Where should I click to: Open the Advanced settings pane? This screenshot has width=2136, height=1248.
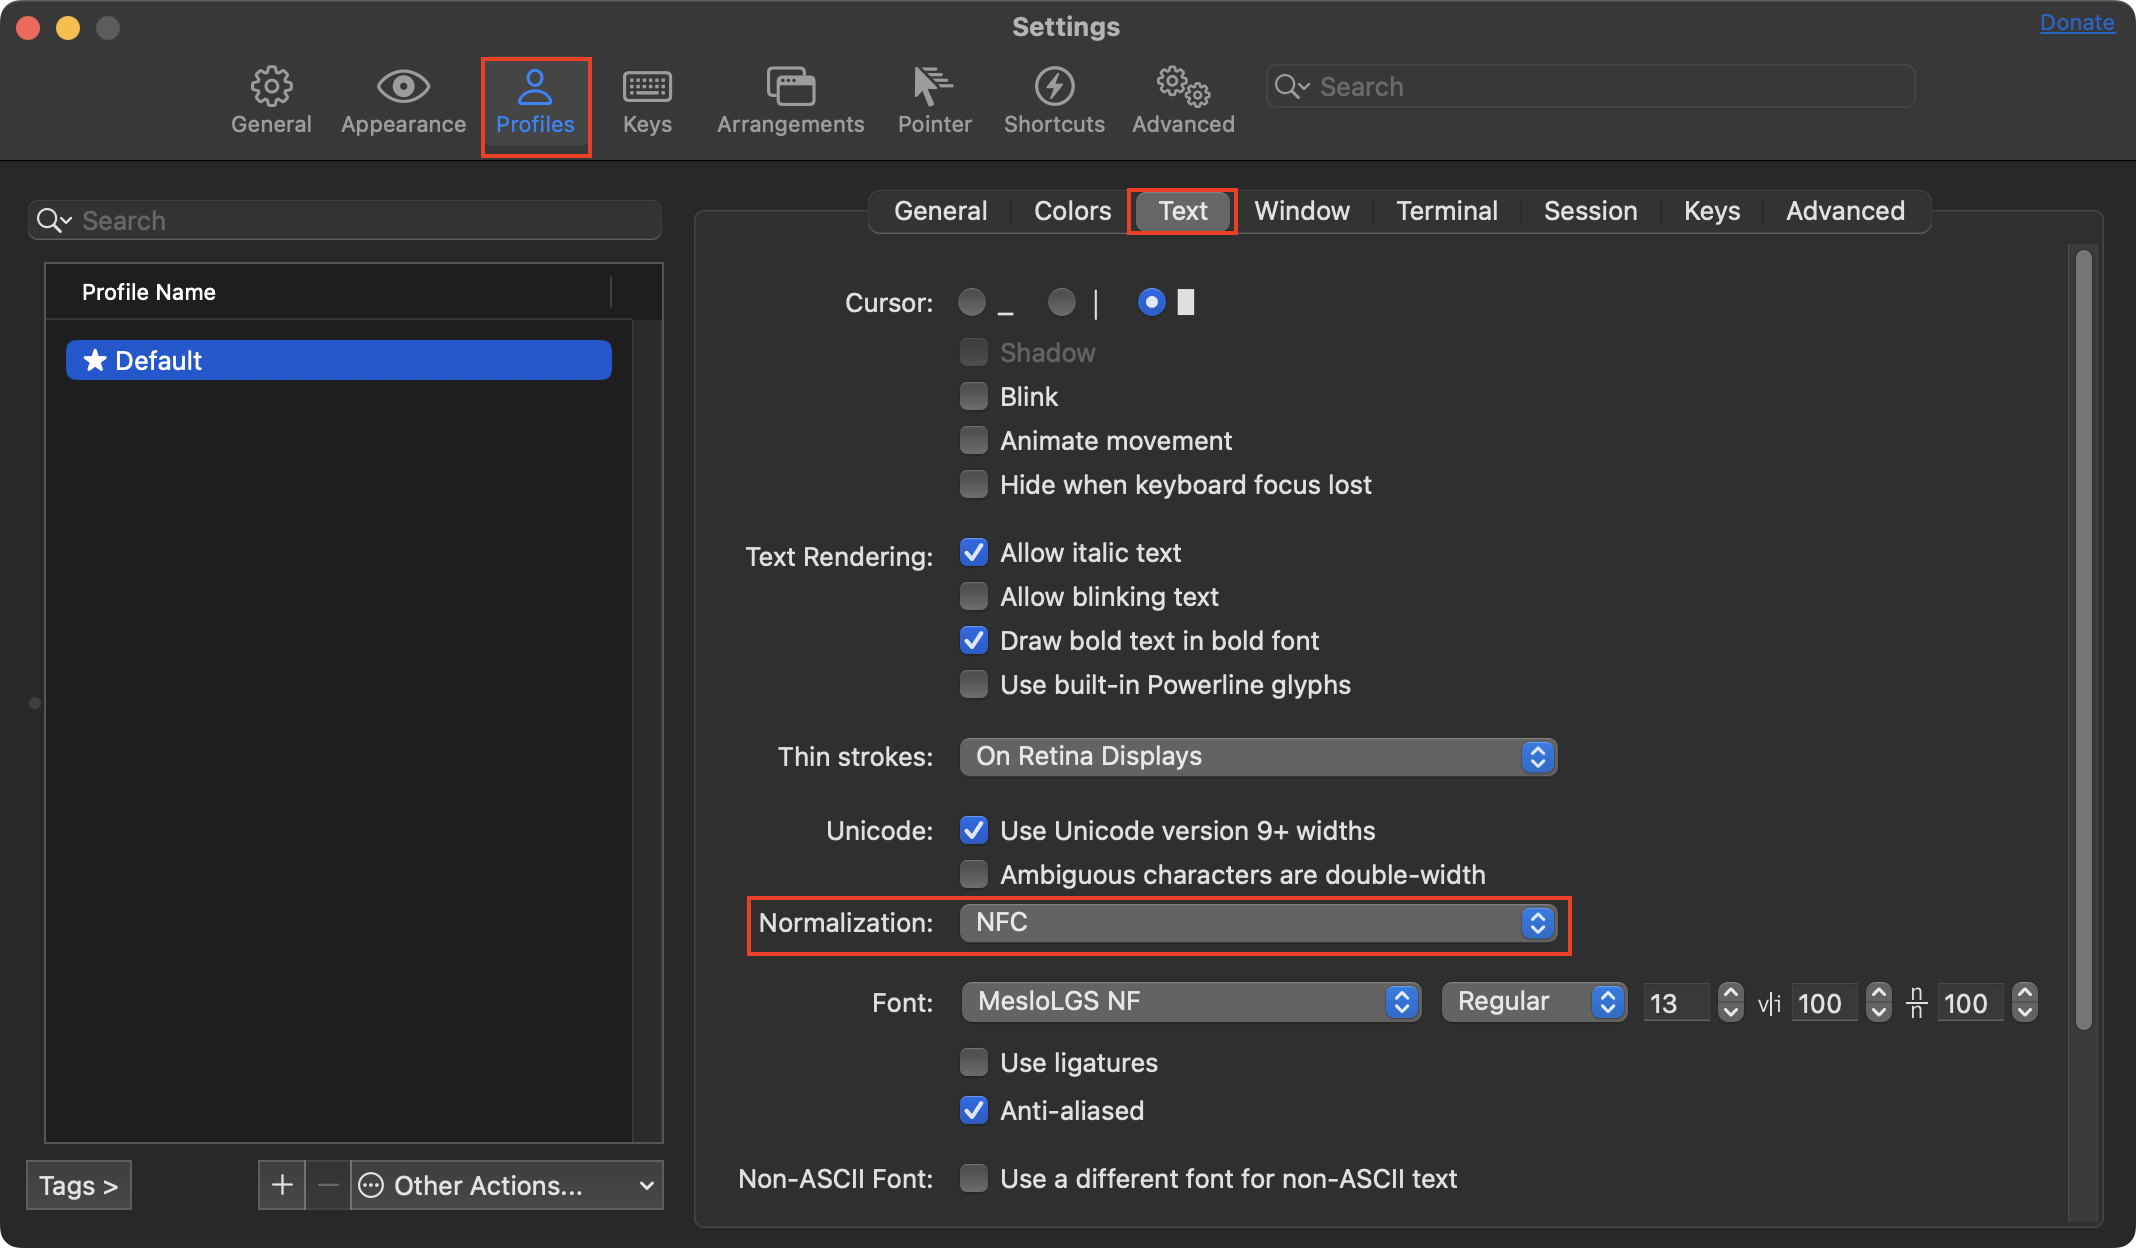click(1182, 98)
